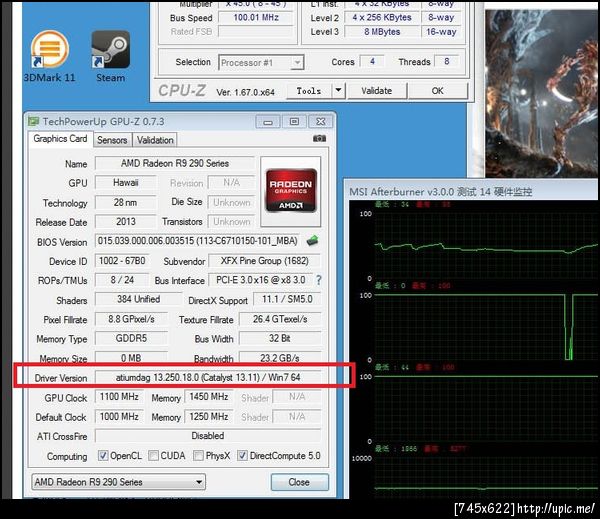600x519 pixels.
Task: Click the CPU-Z Validate button
Action: coord(377,91)
